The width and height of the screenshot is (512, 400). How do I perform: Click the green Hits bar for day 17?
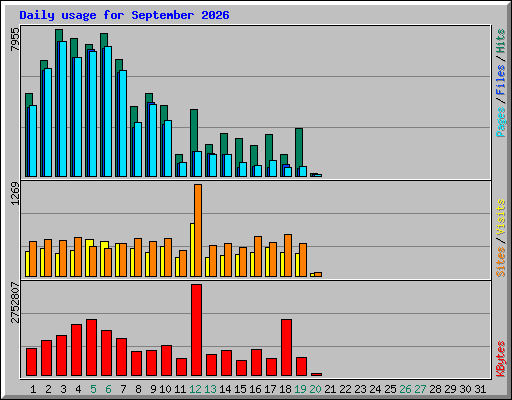[x=269, y=147]
